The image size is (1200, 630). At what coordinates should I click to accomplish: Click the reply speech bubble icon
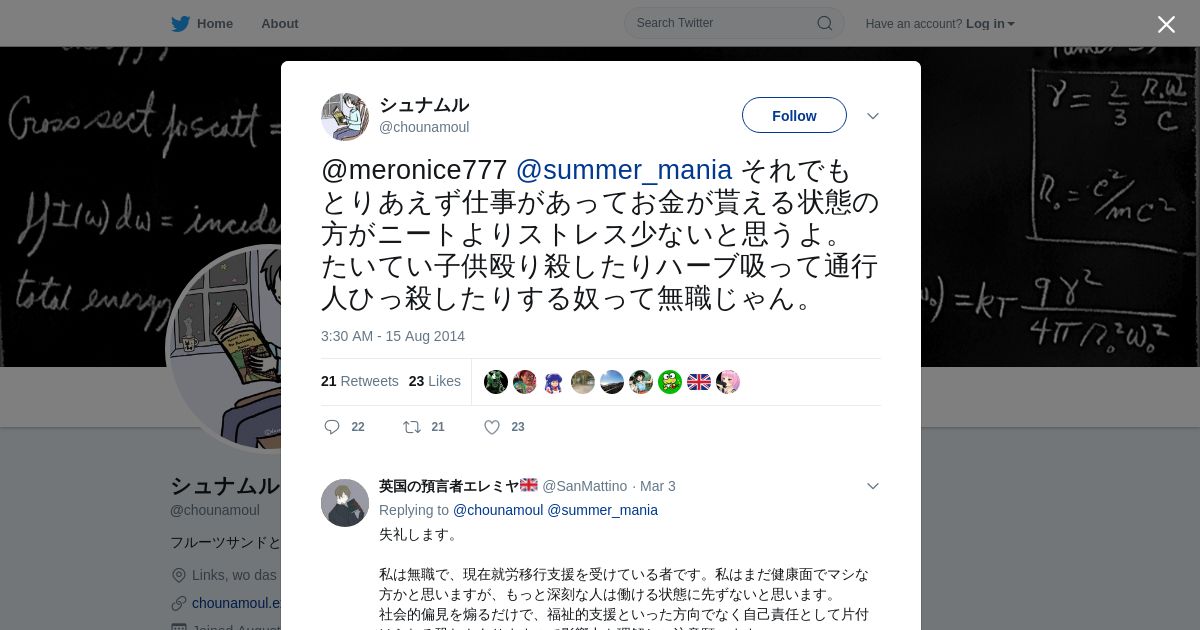(332, 427)
